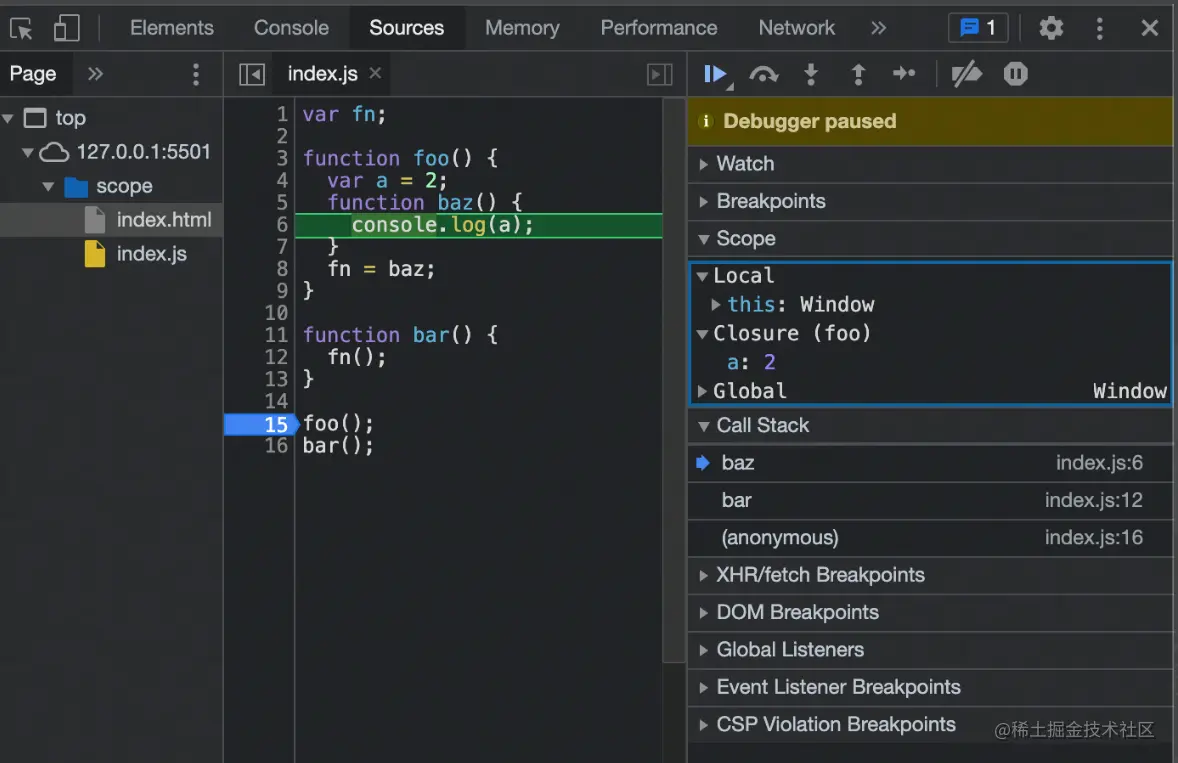The width and height of the screenshot is (1178, 763).
Task: Click the function bar() declaration line
Action: pyautogui.click(x=400, y=335)
